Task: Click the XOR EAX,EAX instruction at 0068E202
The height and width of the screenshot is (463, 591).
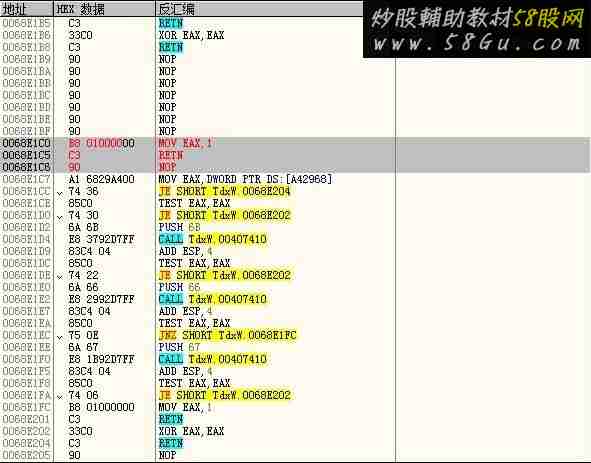Action: (191, 431)
